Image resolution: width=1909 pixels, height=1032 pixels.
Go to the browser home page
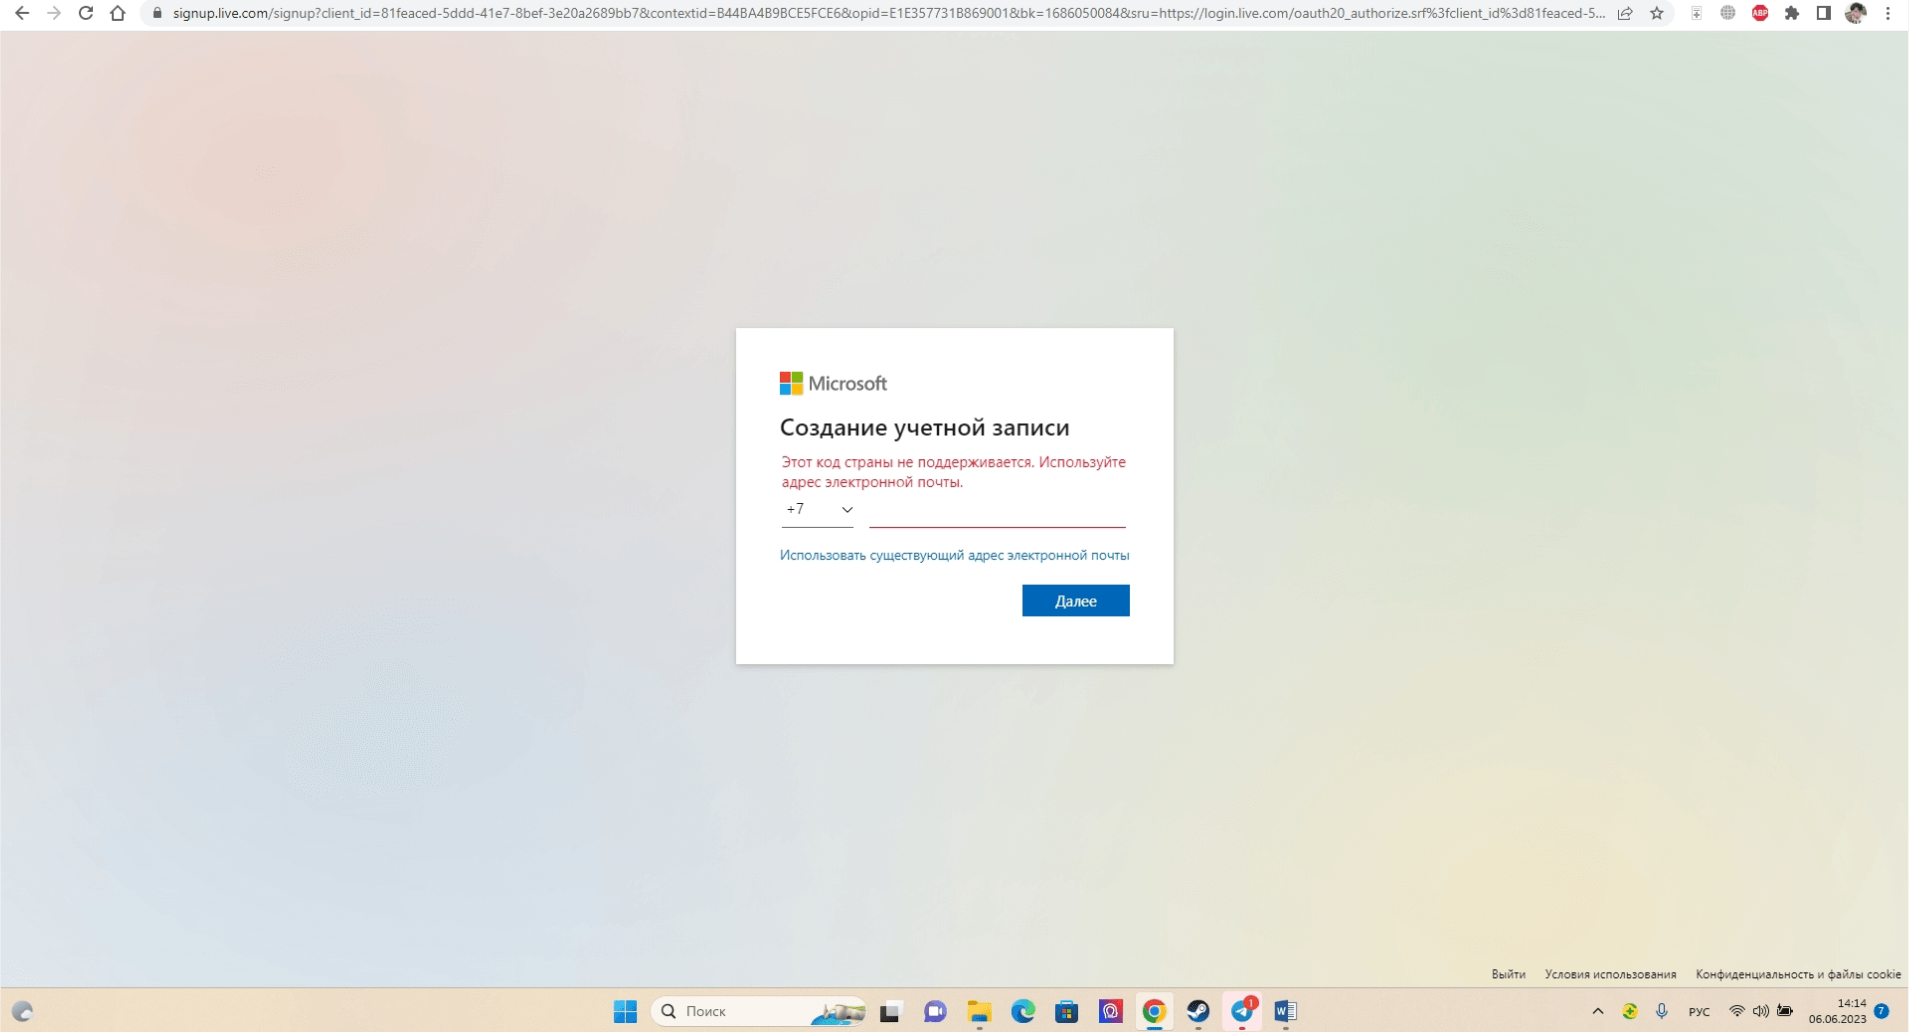click(118, 13)
